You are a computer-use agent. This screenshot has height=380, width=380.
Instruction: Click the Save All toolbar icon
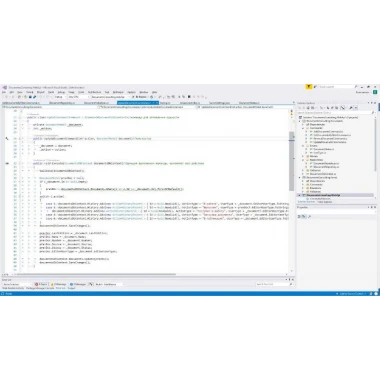tap(34, 97)
